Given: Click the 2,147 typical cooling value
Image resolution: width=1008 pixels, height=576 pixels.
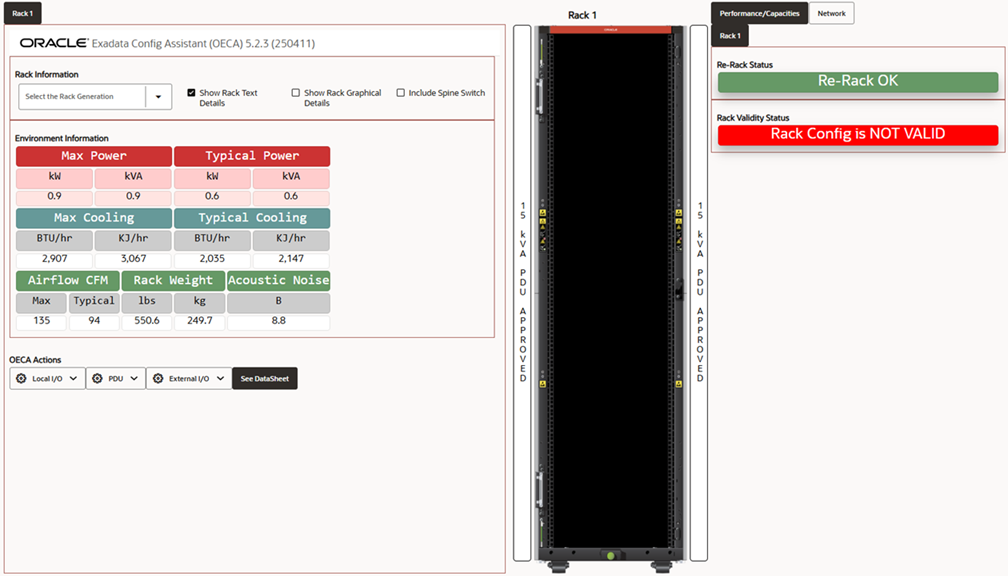Looking at the screenshot, I should (291, 258).
